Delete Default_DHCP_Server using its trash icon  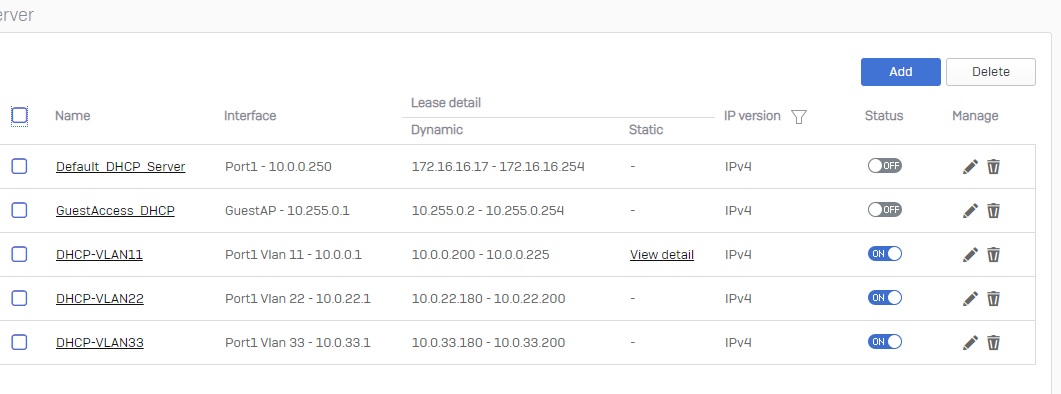[993, 167]
